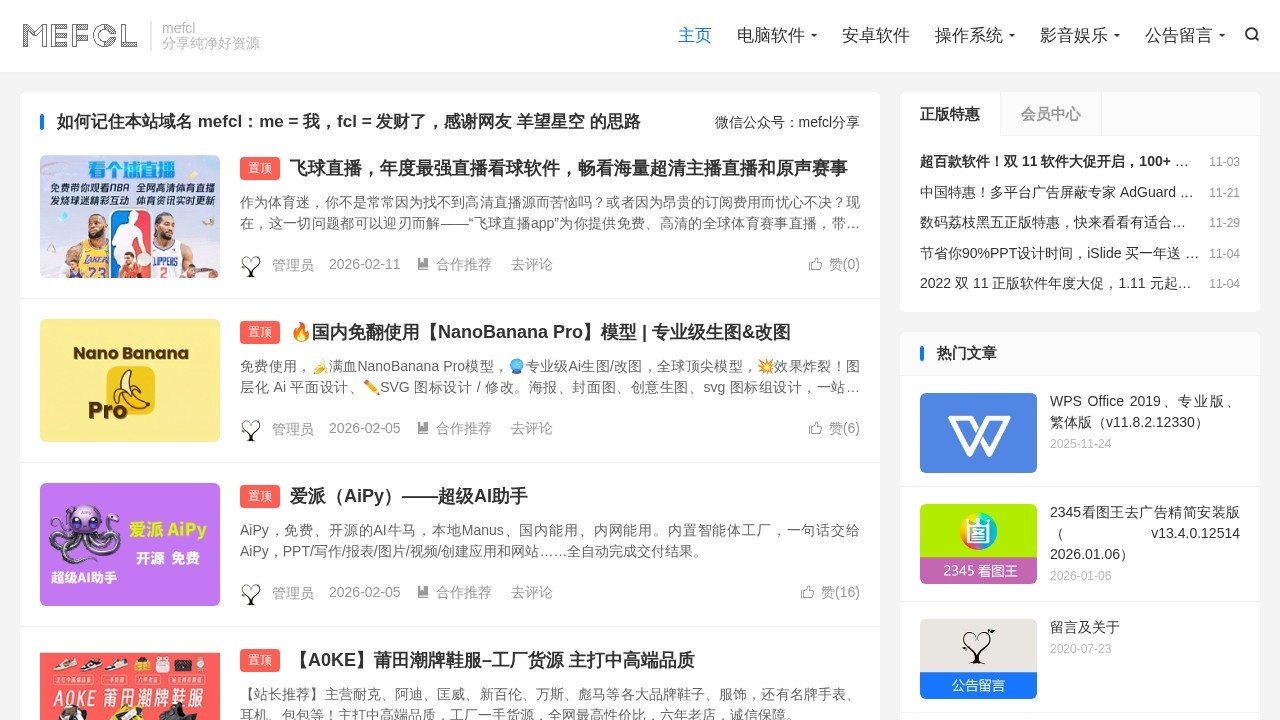Image resolution: width=1280 pixels, height=720 pixels.
Task: Open the 安卓软件 menu item
Action: click(875, 36)
